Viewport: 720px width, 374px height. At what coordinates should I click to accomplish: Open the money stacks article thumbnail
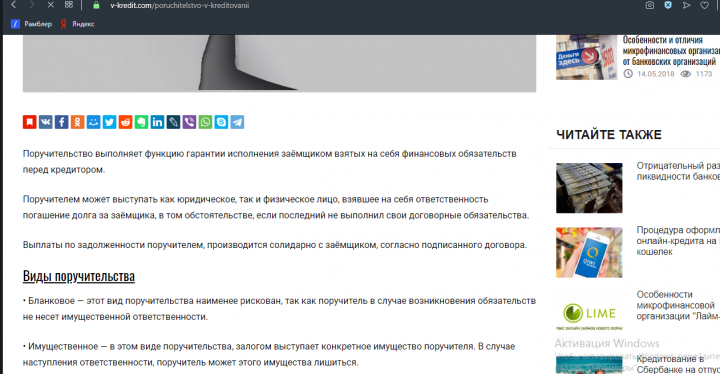click(x=589, y=188)
